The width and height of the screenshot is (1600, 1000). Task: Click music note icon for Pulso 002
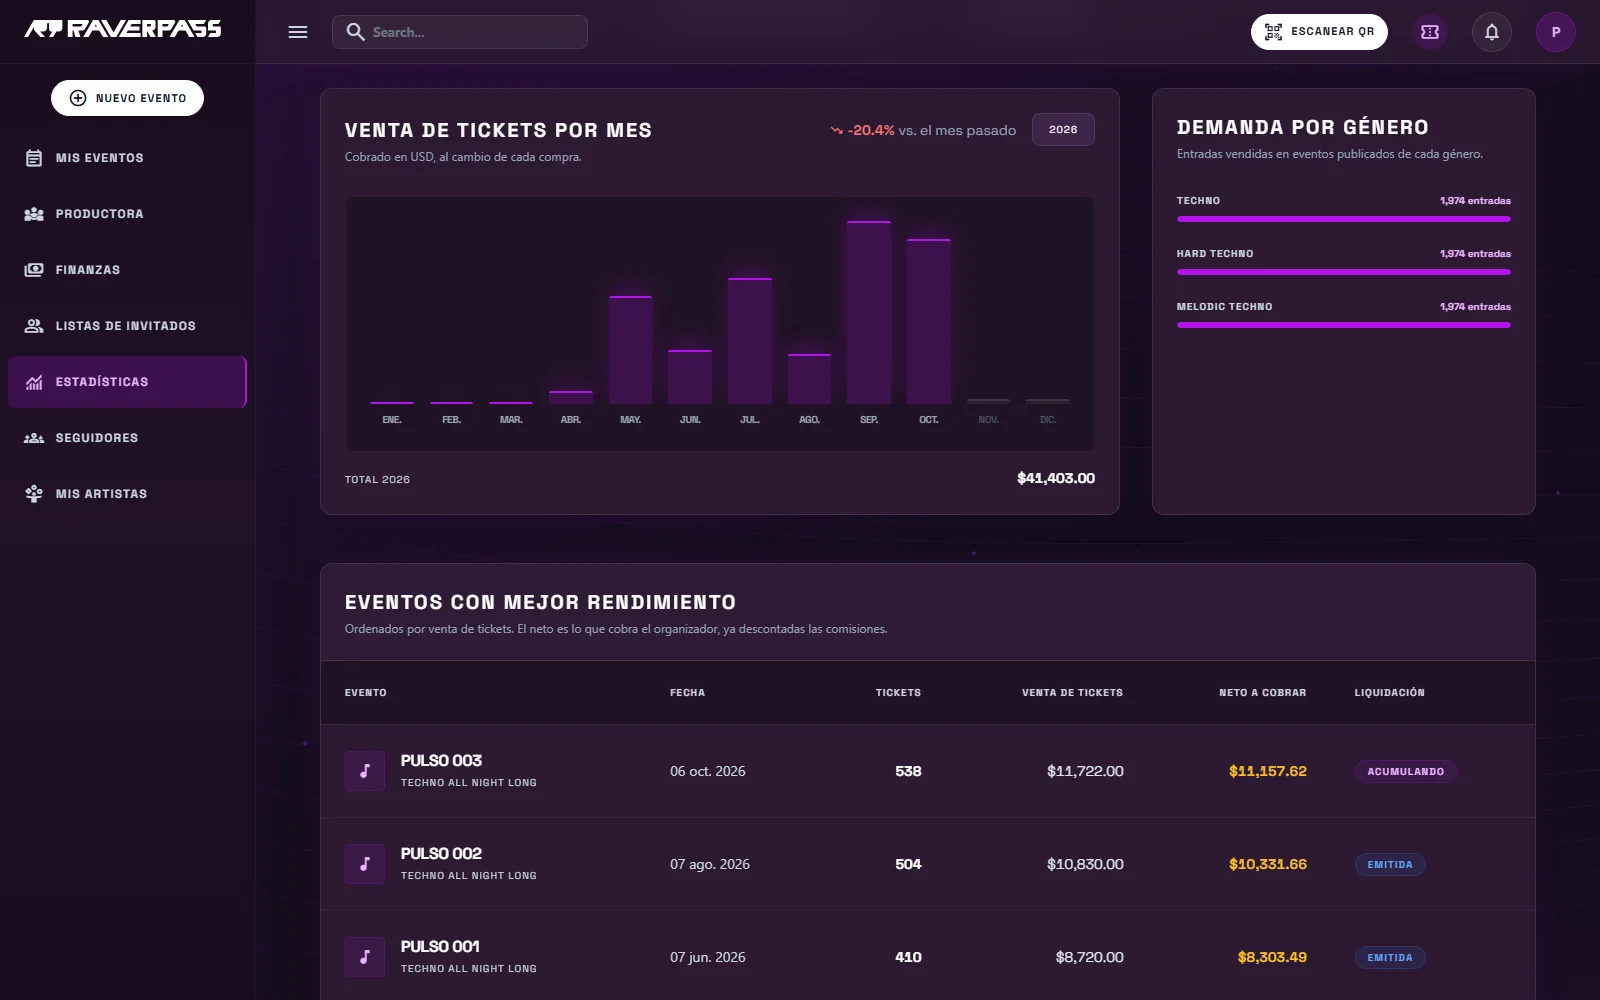tap(365, 864)
